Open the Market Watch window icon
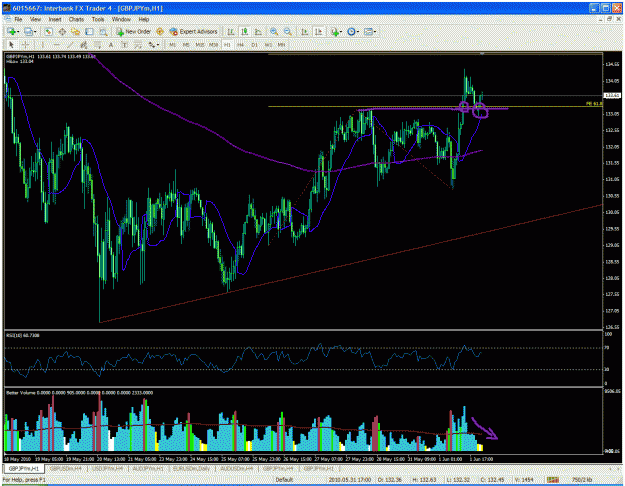The image size is (625, 486). 49,31
